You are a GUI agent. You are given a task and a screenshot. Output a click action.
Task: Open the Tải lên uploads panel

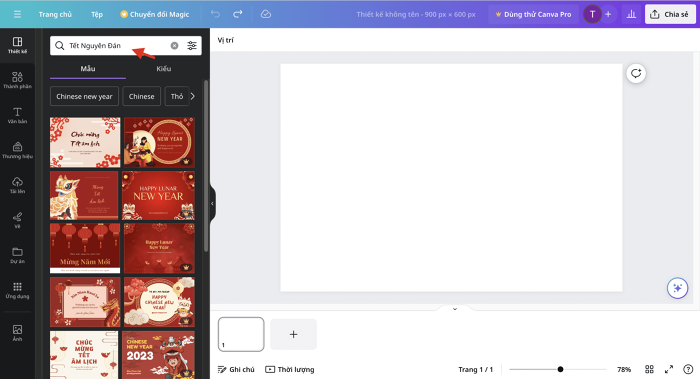point(17,185)
